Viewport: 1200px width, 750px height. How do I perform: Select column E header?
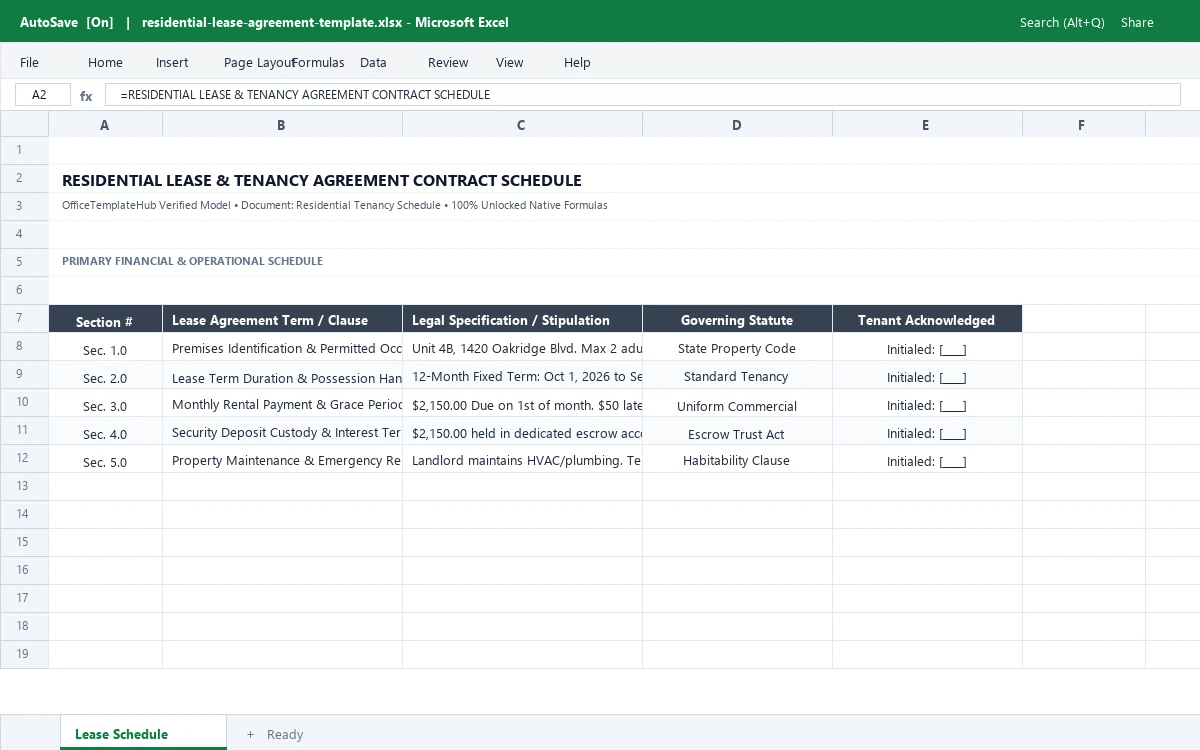click(x=927, y=125)
